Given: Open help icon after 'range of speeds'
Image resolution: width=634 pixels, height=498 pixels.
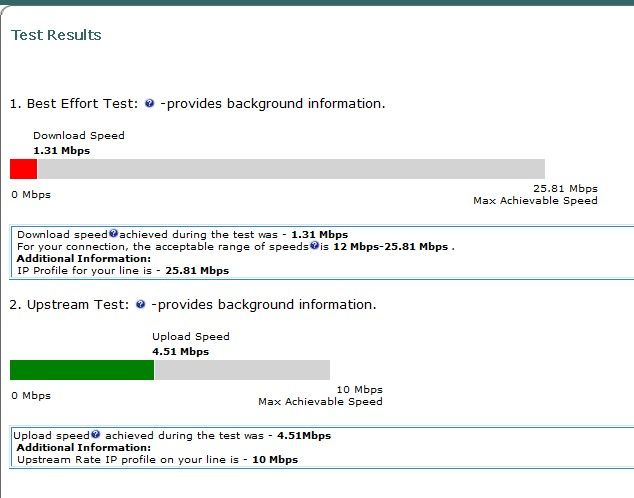Looking at the screenshot, I should pos(315,245).
